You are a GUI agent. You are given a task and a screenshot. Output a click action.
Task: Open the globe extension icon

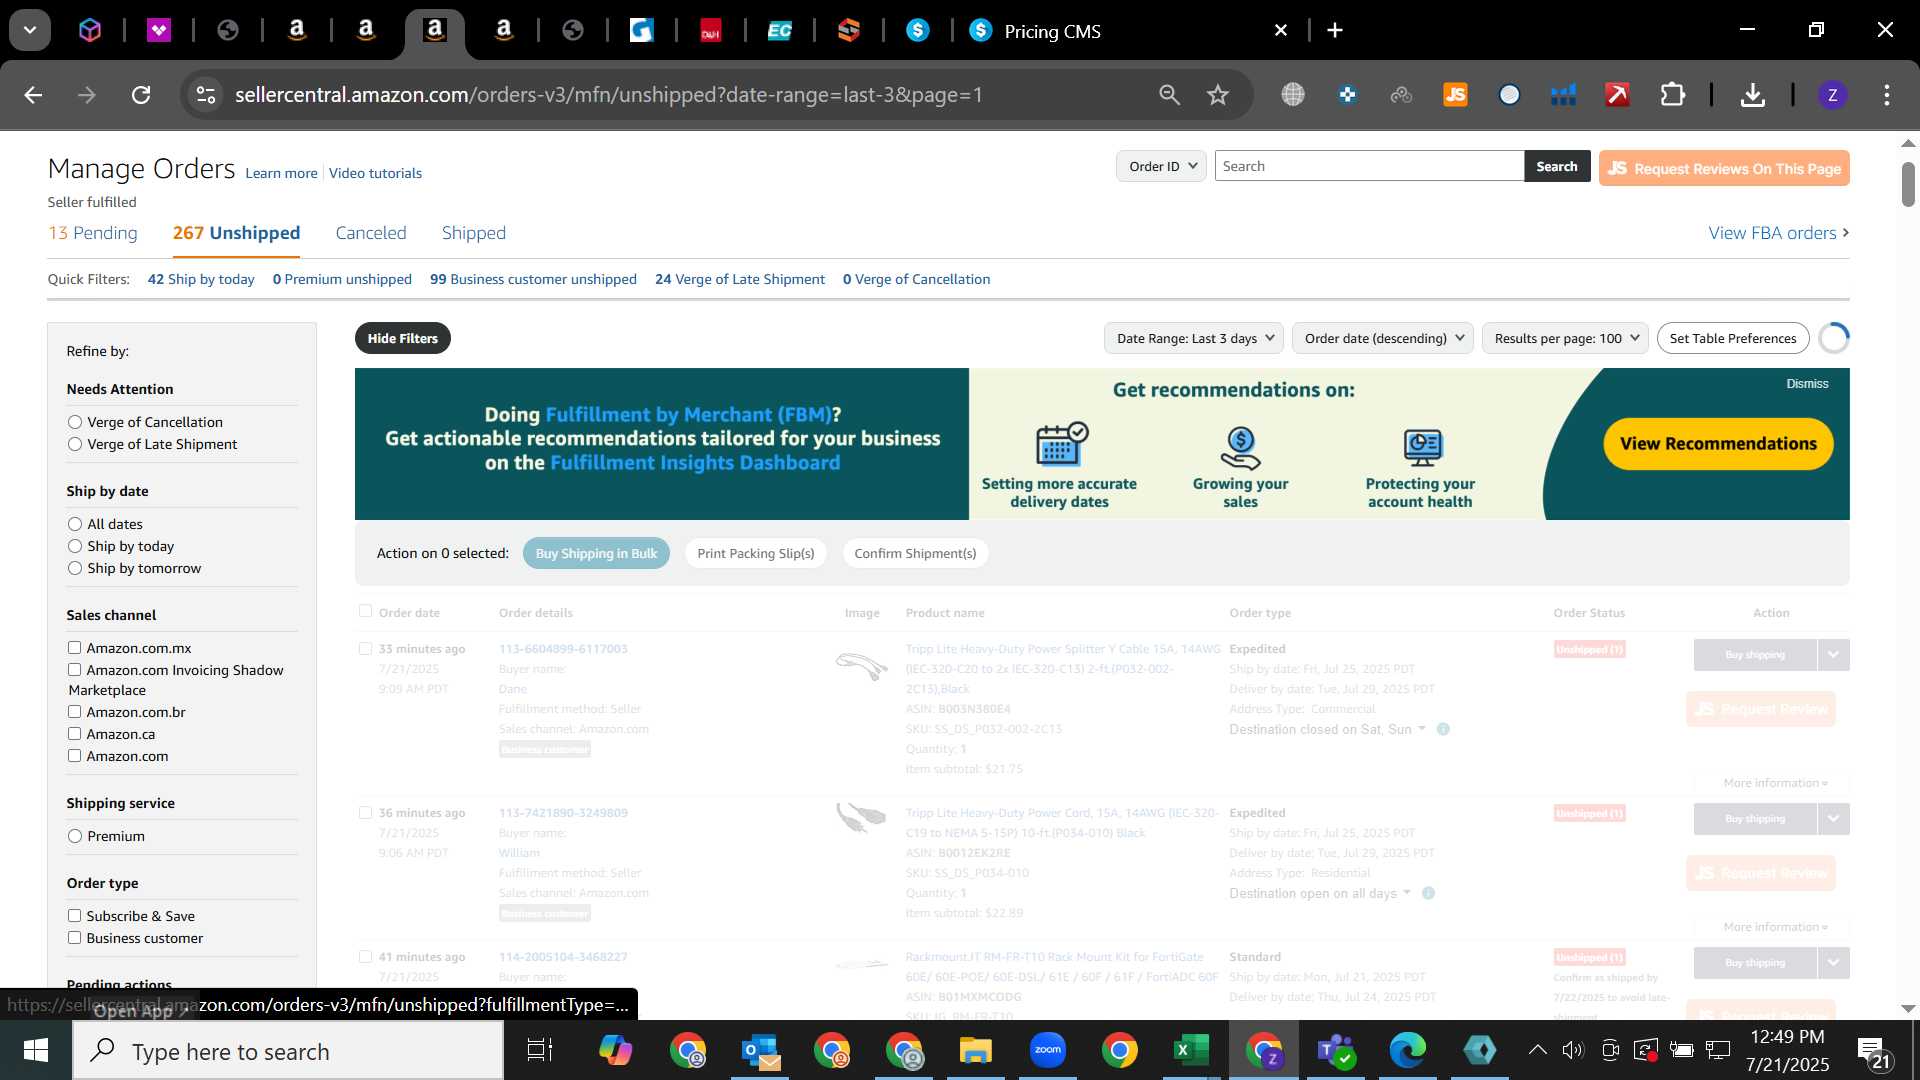[1293, 95]
